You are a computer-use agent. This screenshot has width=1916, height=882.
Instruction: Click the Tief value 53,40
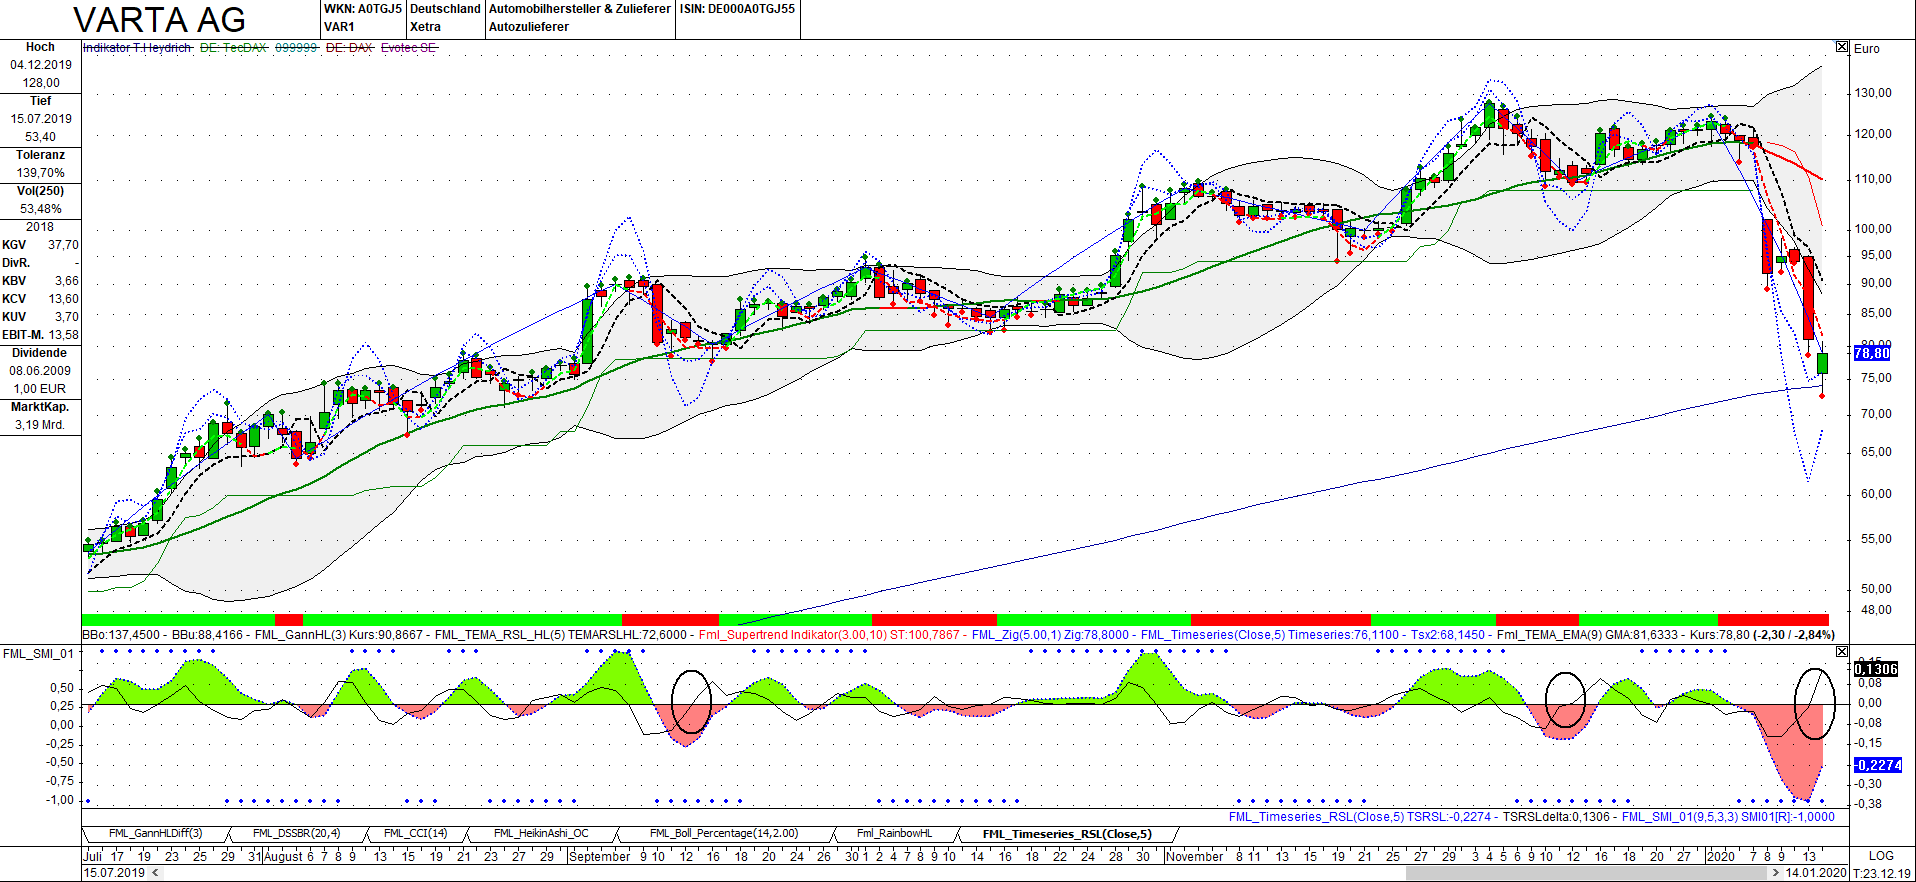(x=41, y=137)
